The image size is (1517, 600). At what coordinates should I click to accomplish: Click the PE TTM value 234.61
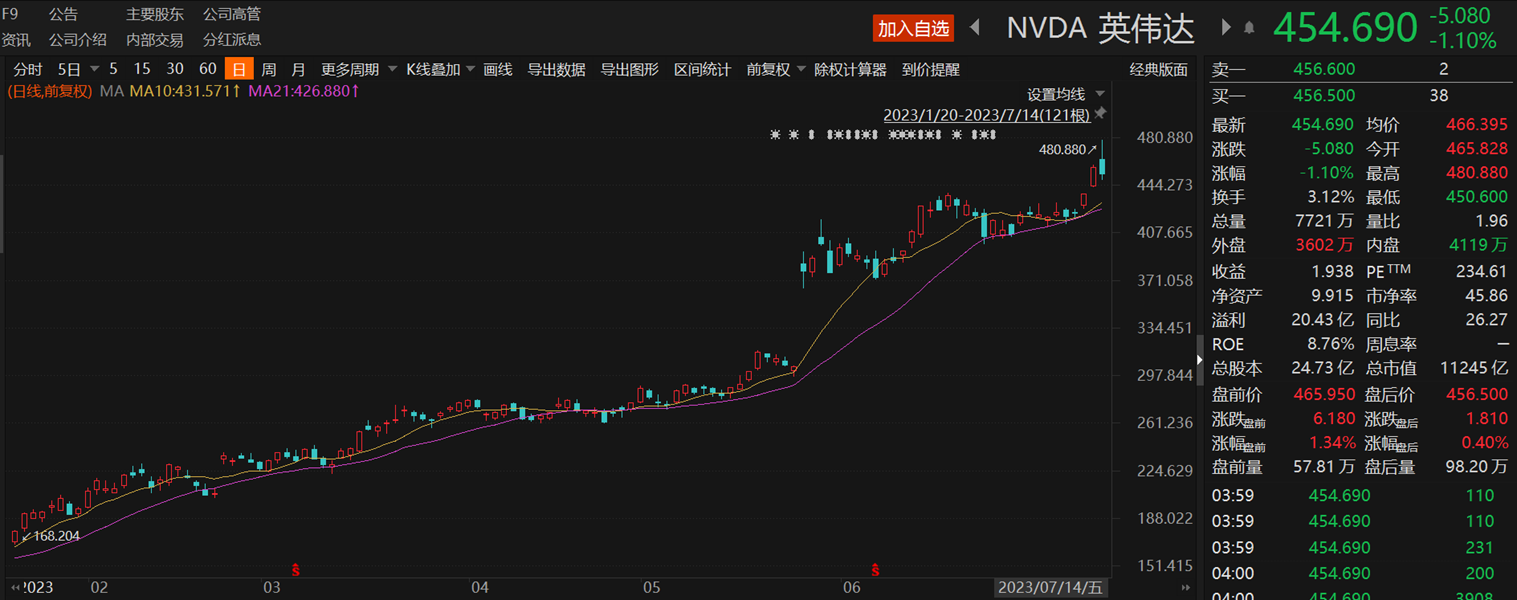1481,271
